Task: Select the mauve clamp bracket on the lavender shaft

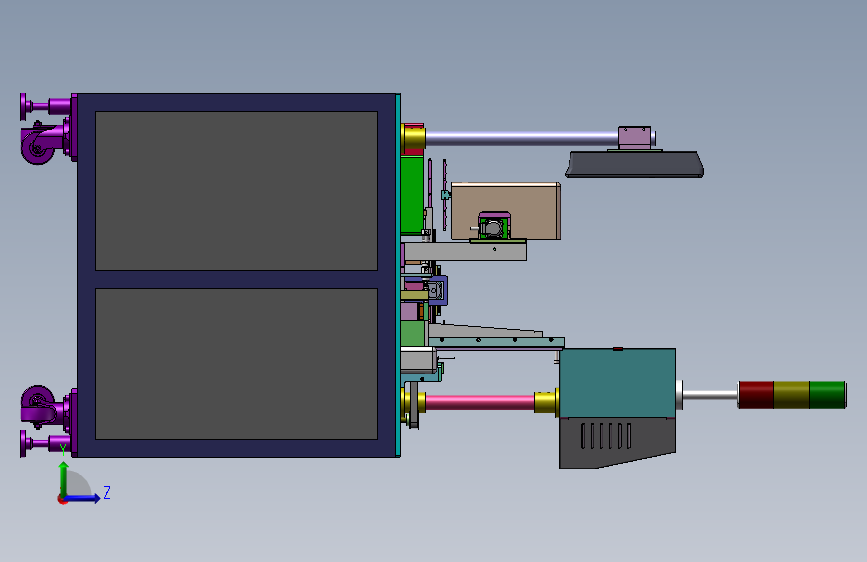Action: [634, 138]
